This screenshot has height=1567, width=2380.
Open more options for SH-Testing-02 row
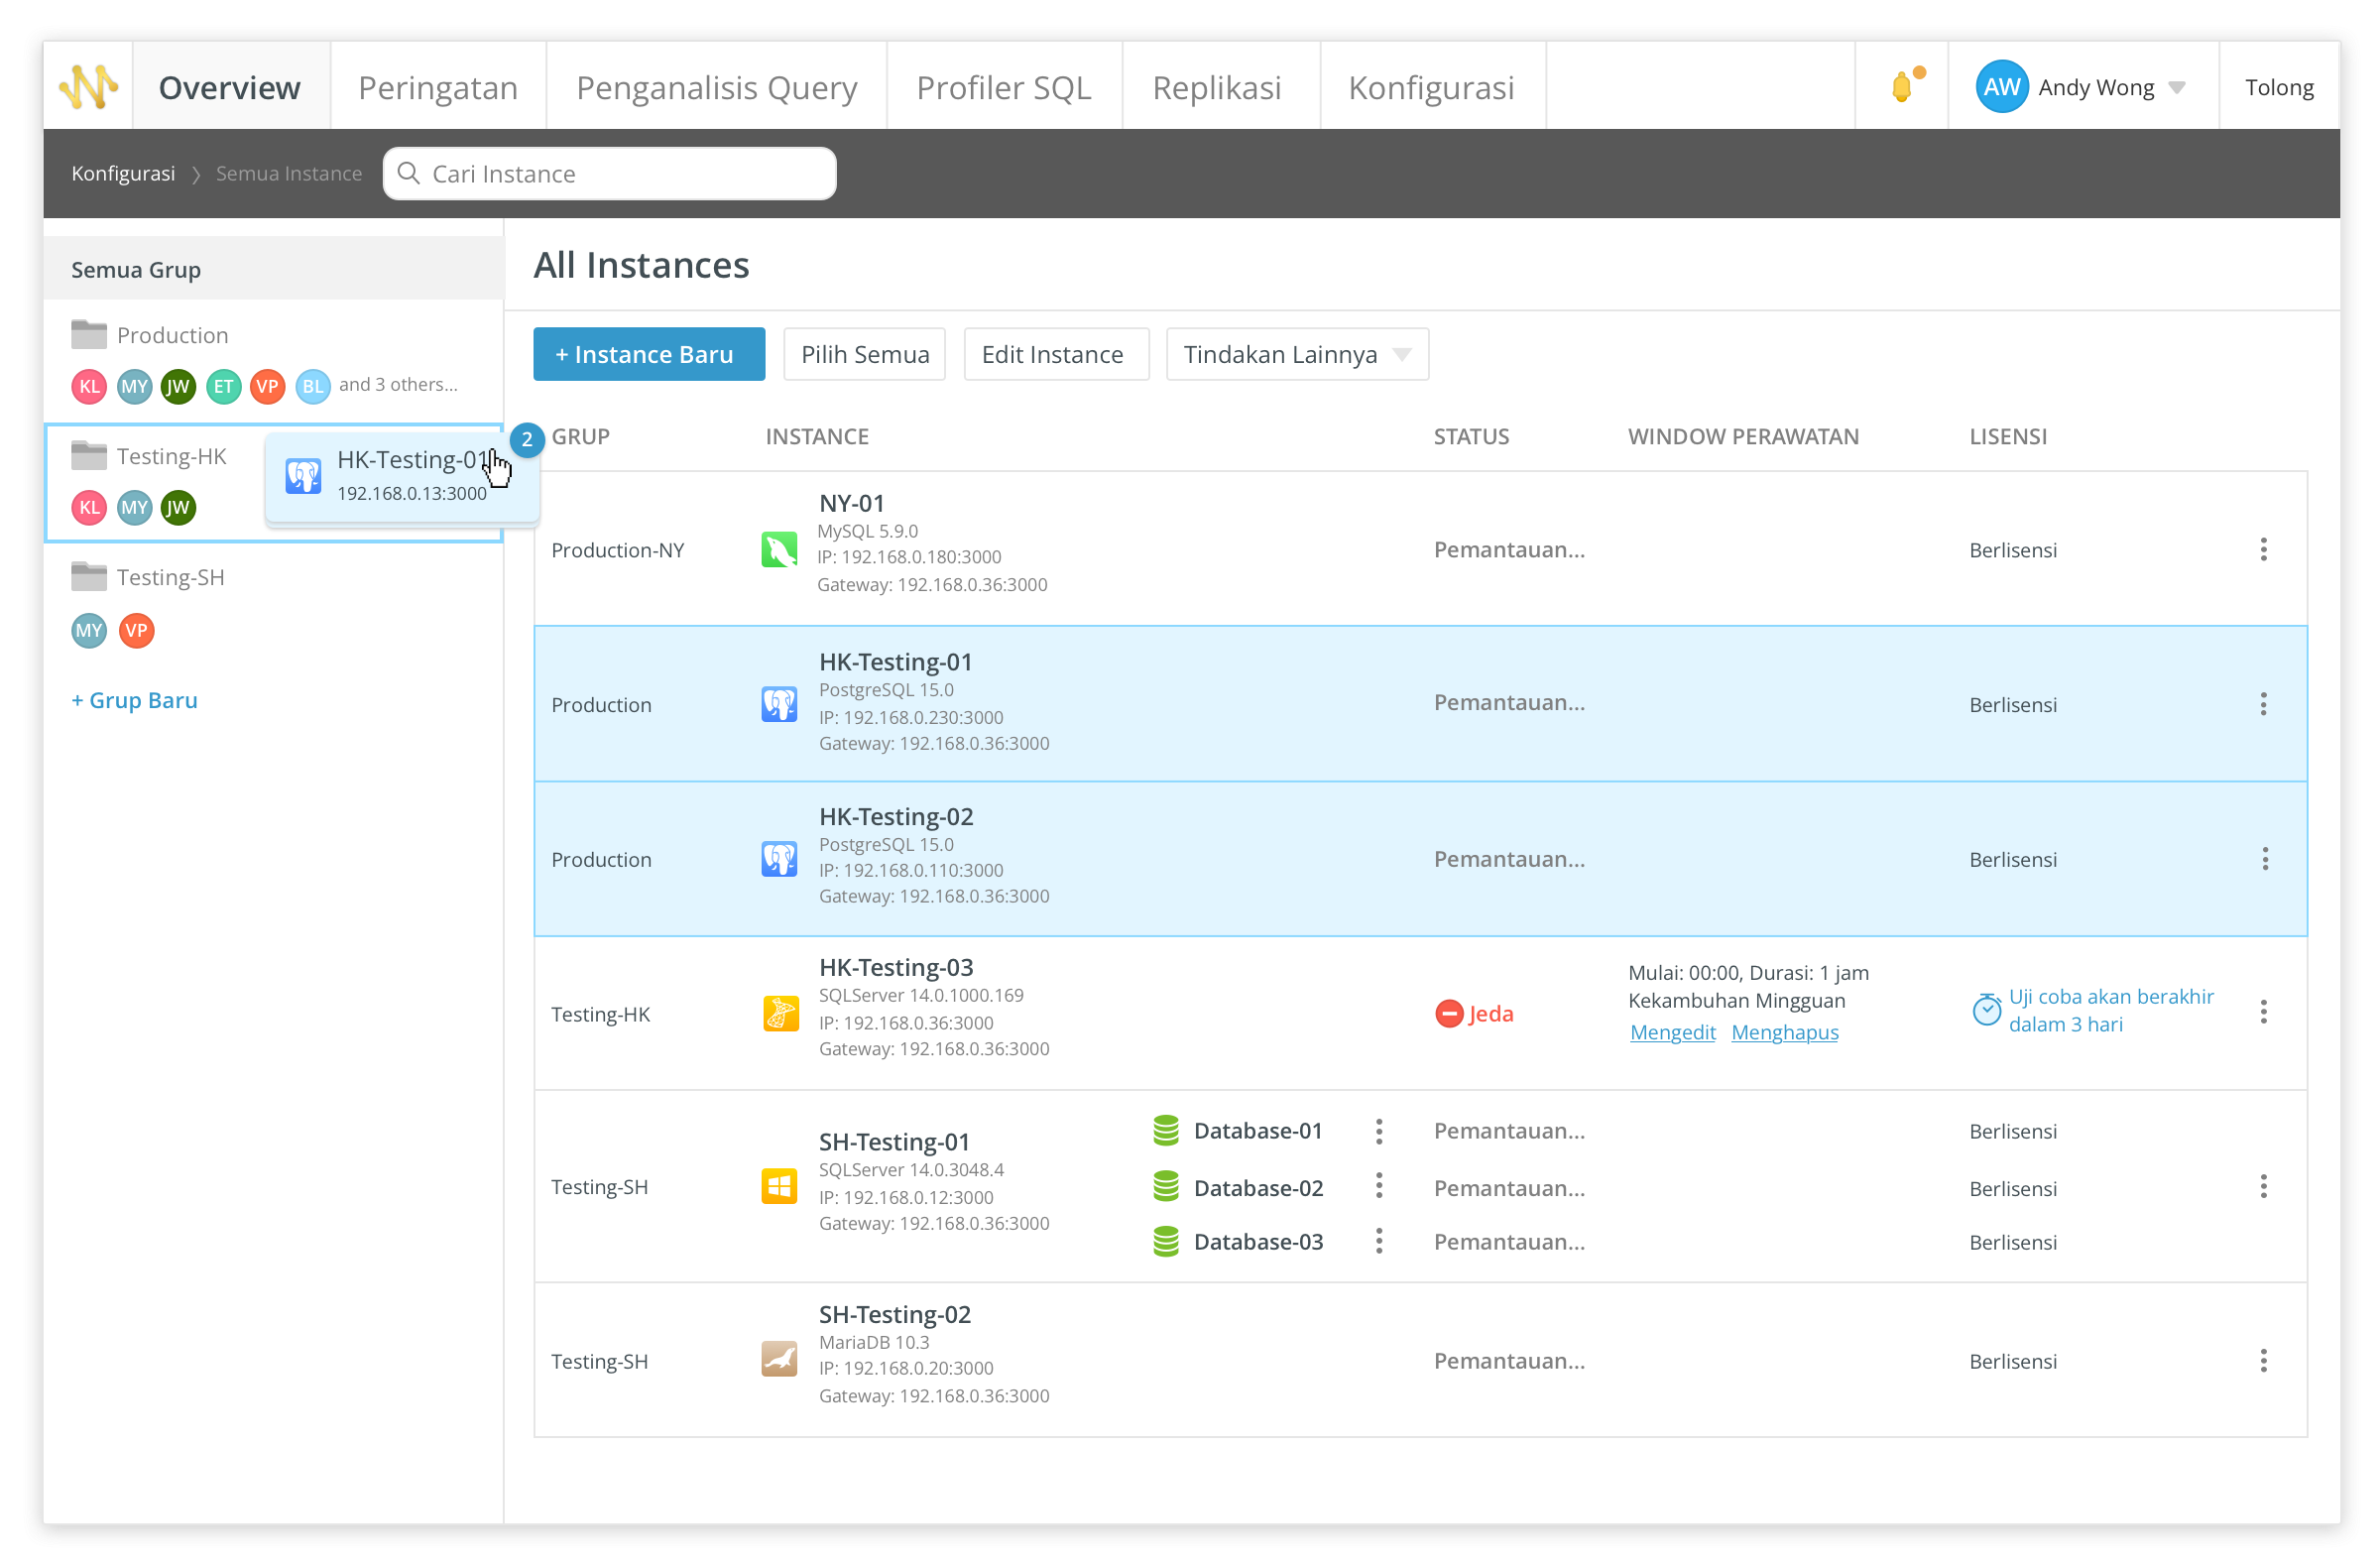2263,1361
